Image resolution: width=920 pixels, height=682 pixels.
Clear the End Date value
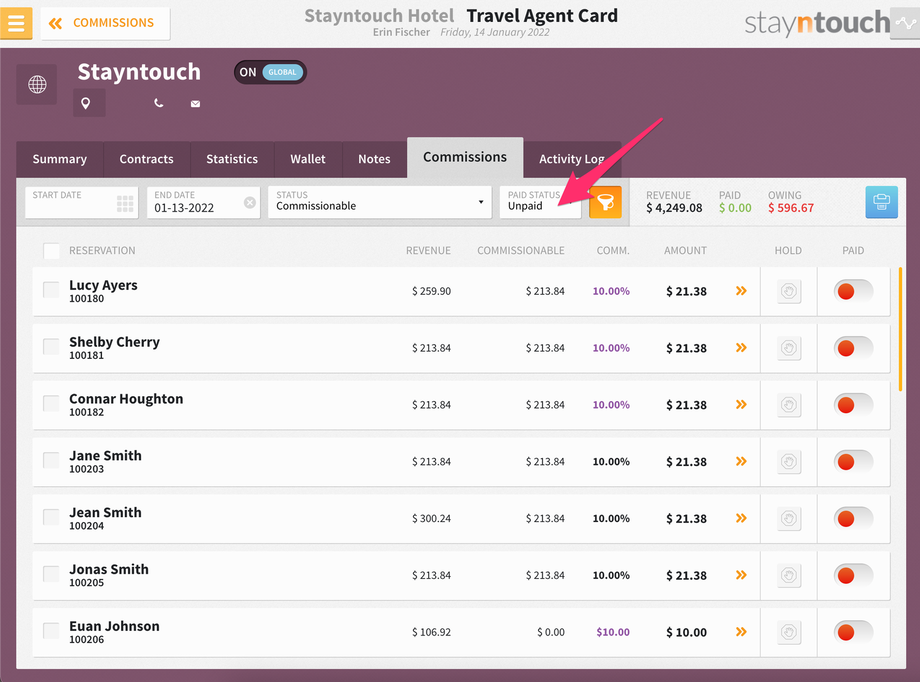[249, 202]
